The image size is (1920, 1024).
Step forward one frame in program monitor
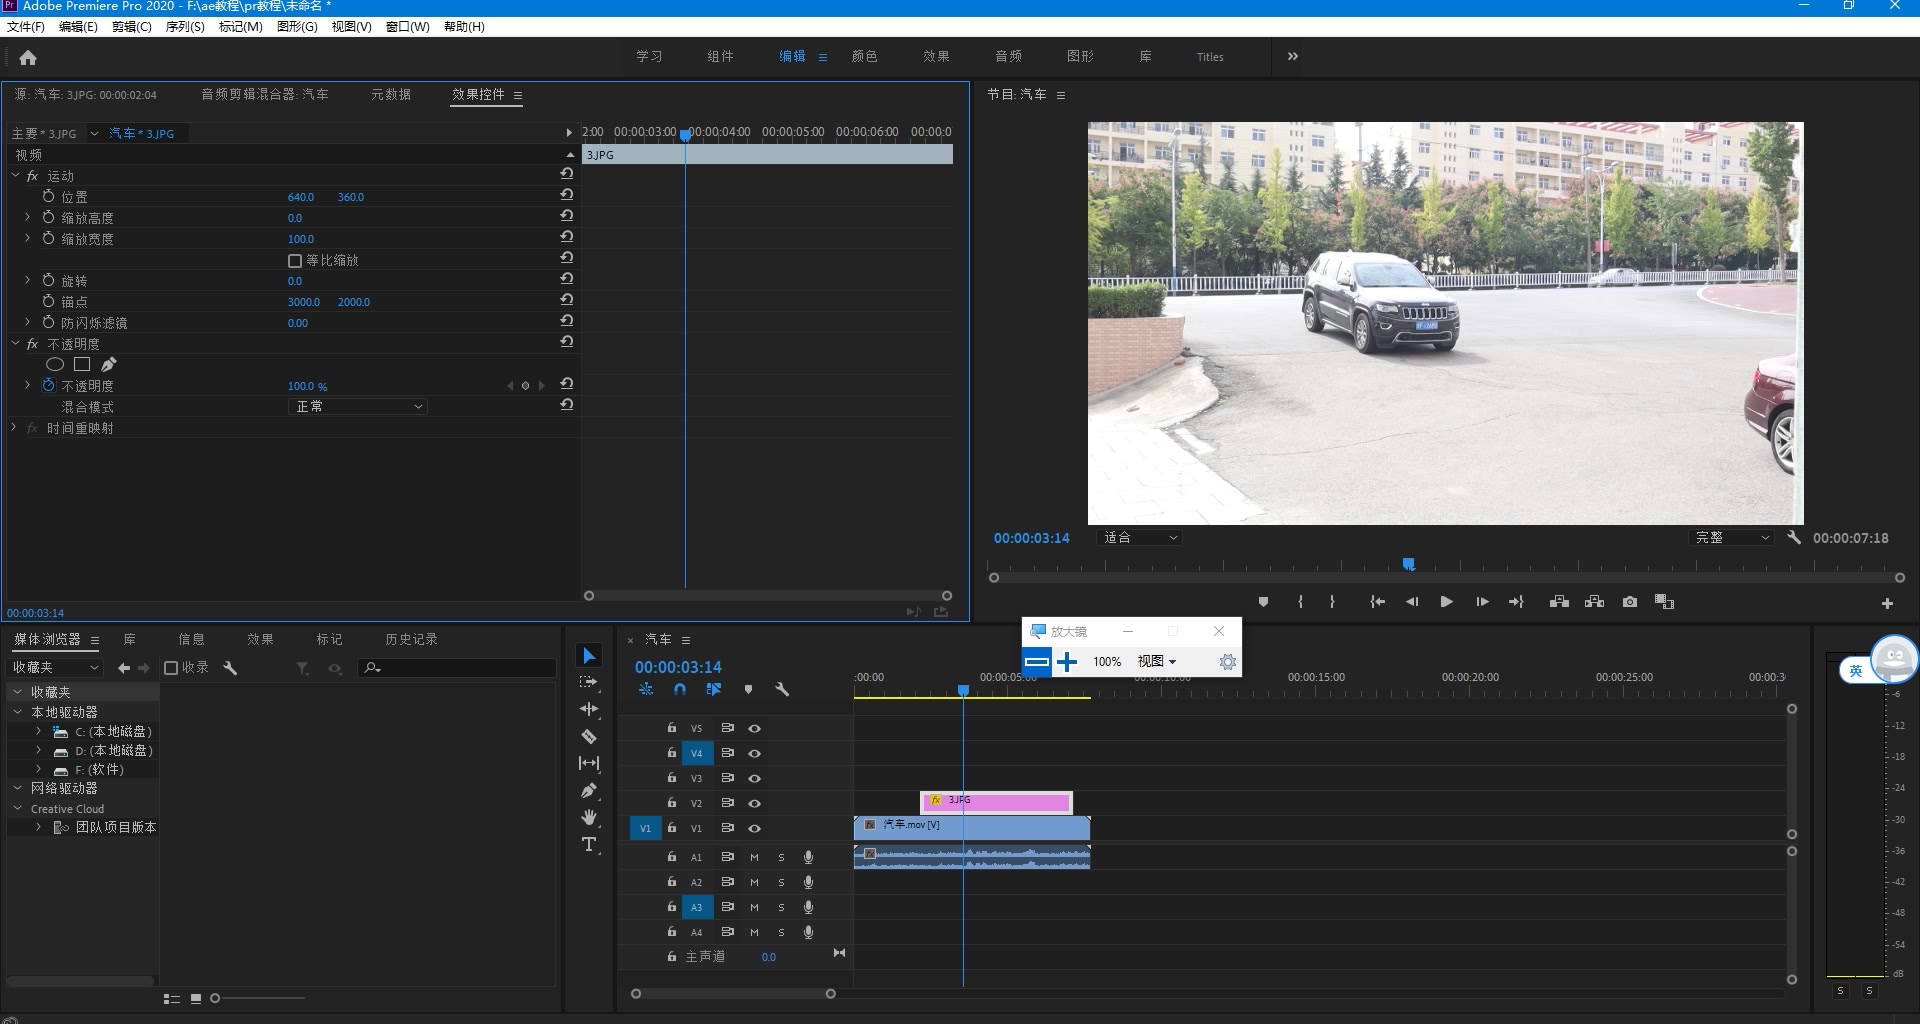tap(1482, 602)
